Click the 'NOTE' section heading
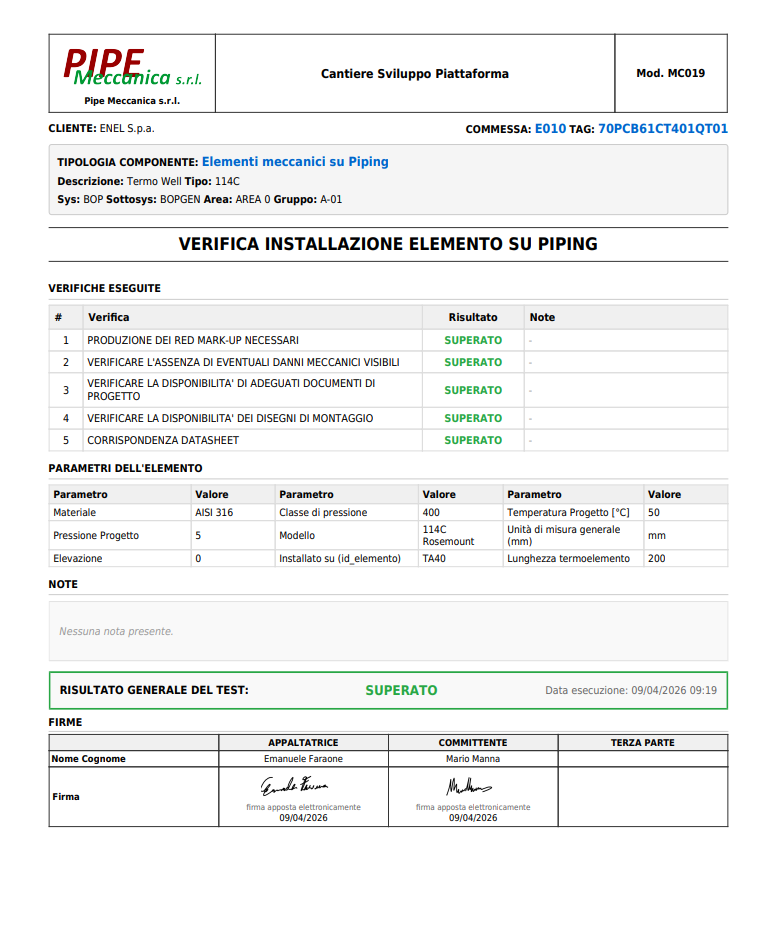The width and height of the screenshot is (771, 947). [63, 584]
